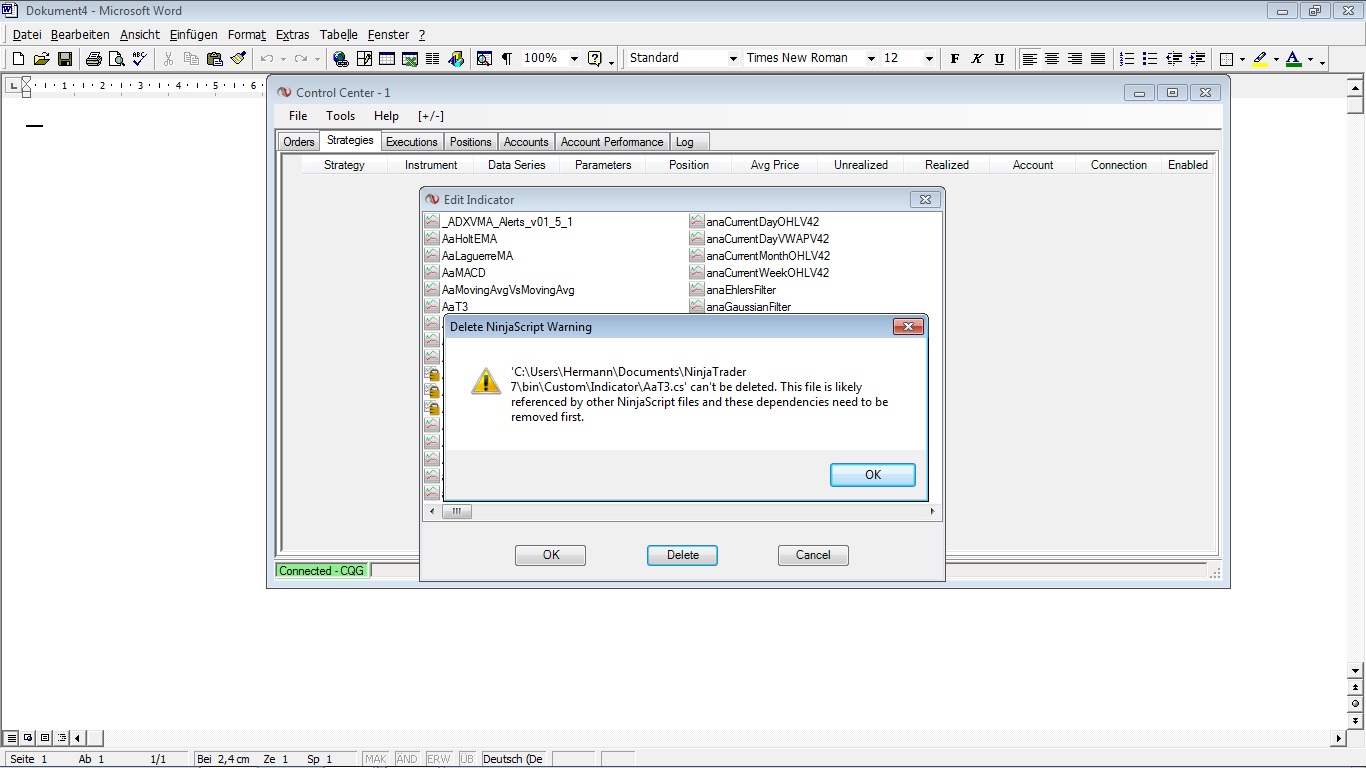
Task: Switch to the Account Performance tab
Action: 612,142
